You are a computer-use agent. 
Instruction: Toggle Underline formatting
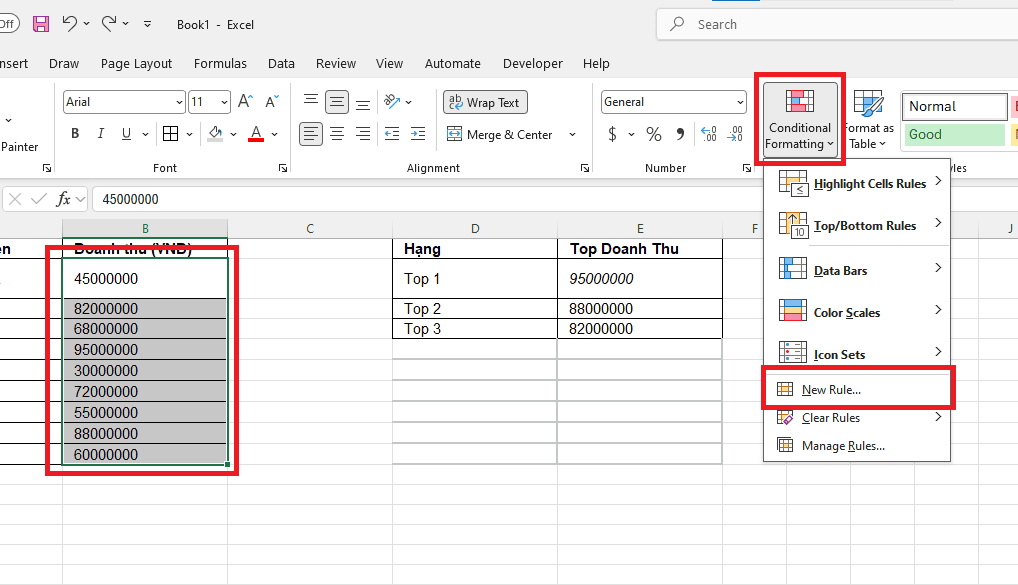point(126,134)
